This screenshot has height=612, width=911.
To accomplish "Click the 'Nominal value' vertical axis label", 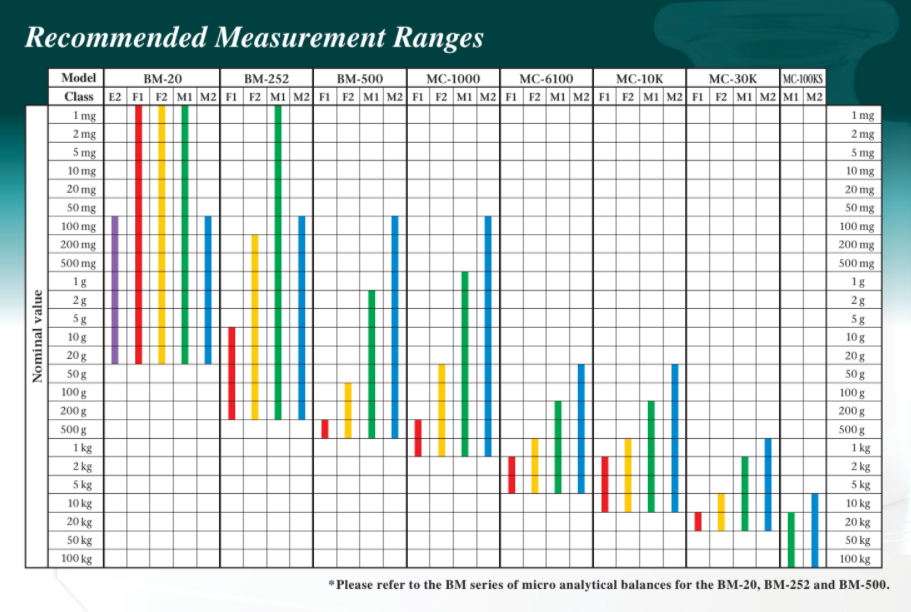I will (x=37, y=337).
